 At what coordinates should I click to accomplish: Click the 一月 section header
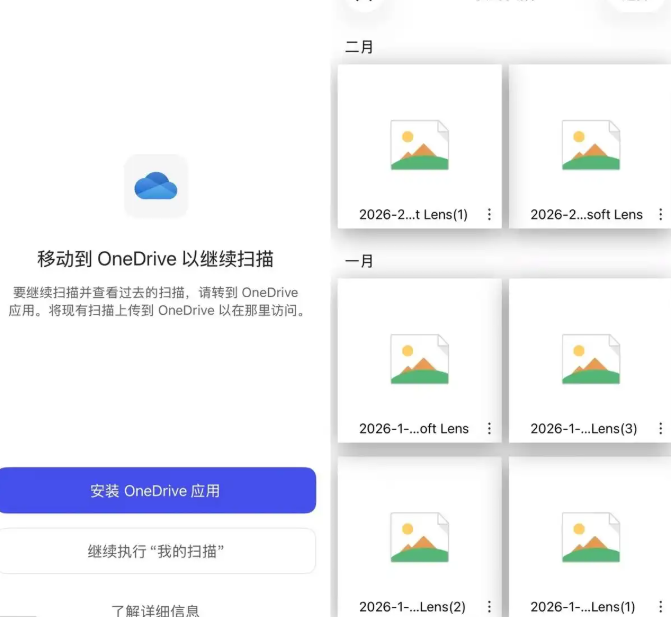point(359,261)
